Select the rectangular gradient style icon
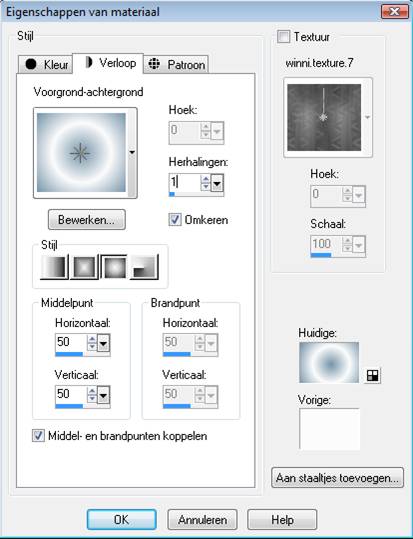This screenshot has height=539, width=413. click(84, 267)
